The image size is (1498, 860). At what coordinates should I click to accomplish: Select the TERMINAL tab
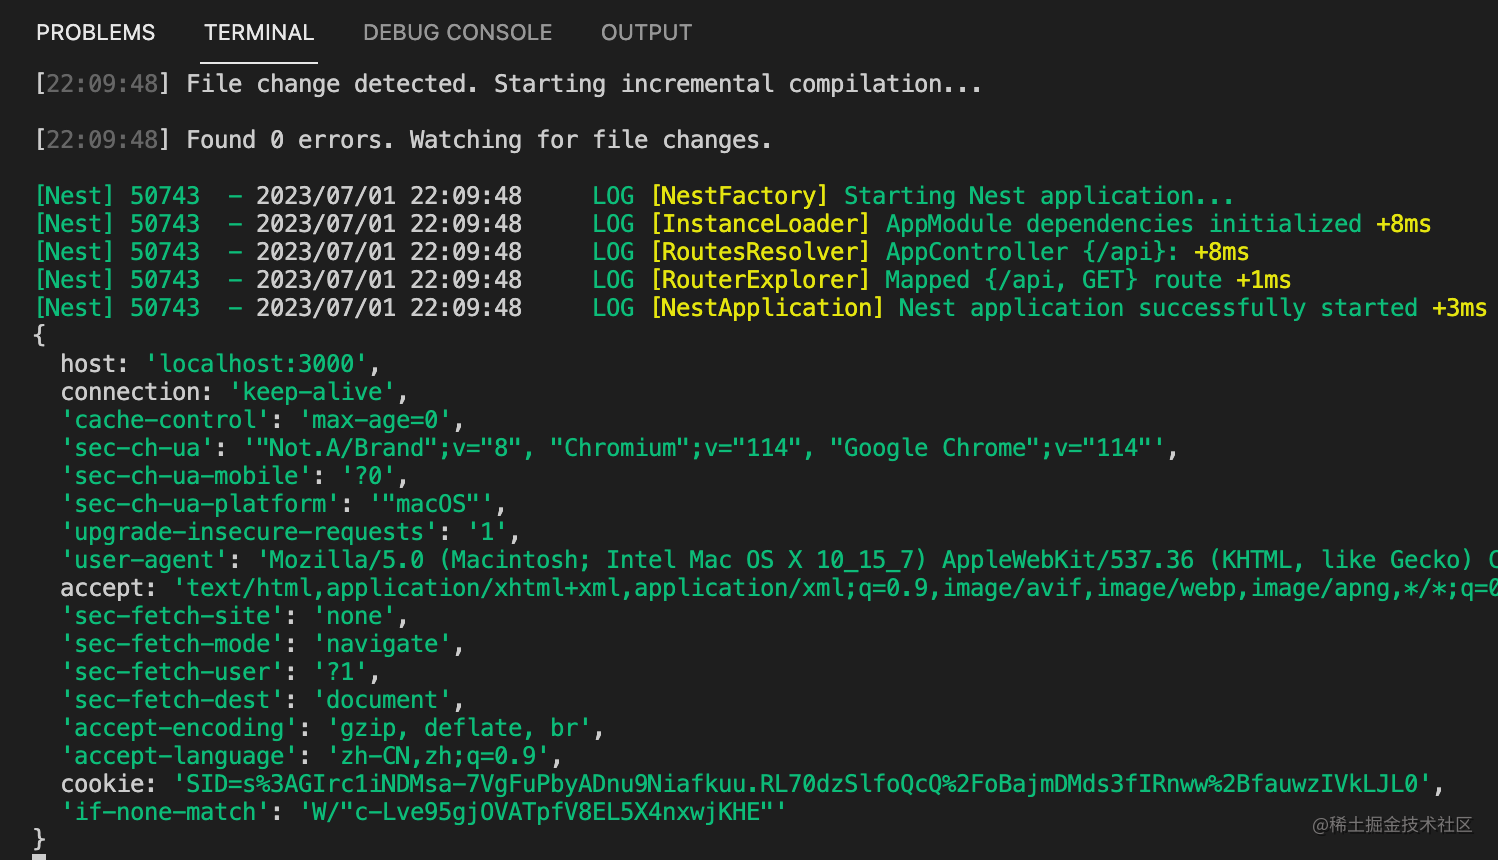[x=259, y=33]
